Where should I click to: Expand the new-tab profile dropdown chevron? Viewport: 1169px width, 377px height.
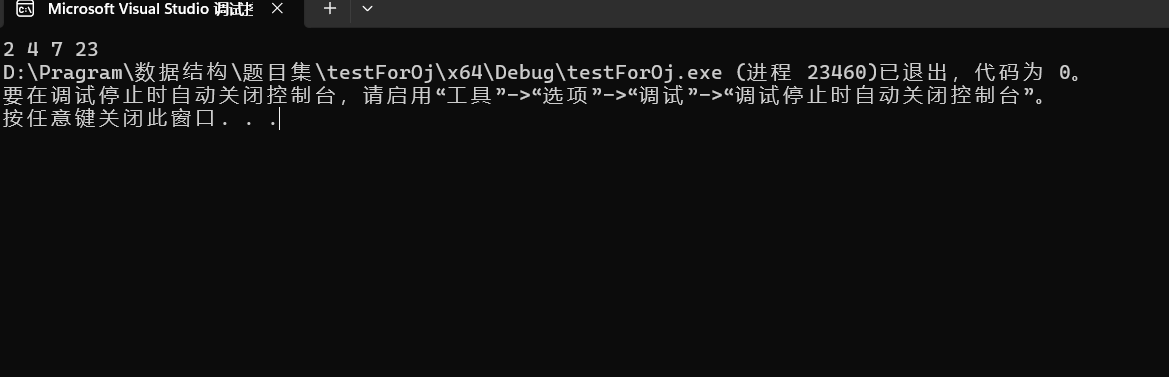[x=367, y=9]
